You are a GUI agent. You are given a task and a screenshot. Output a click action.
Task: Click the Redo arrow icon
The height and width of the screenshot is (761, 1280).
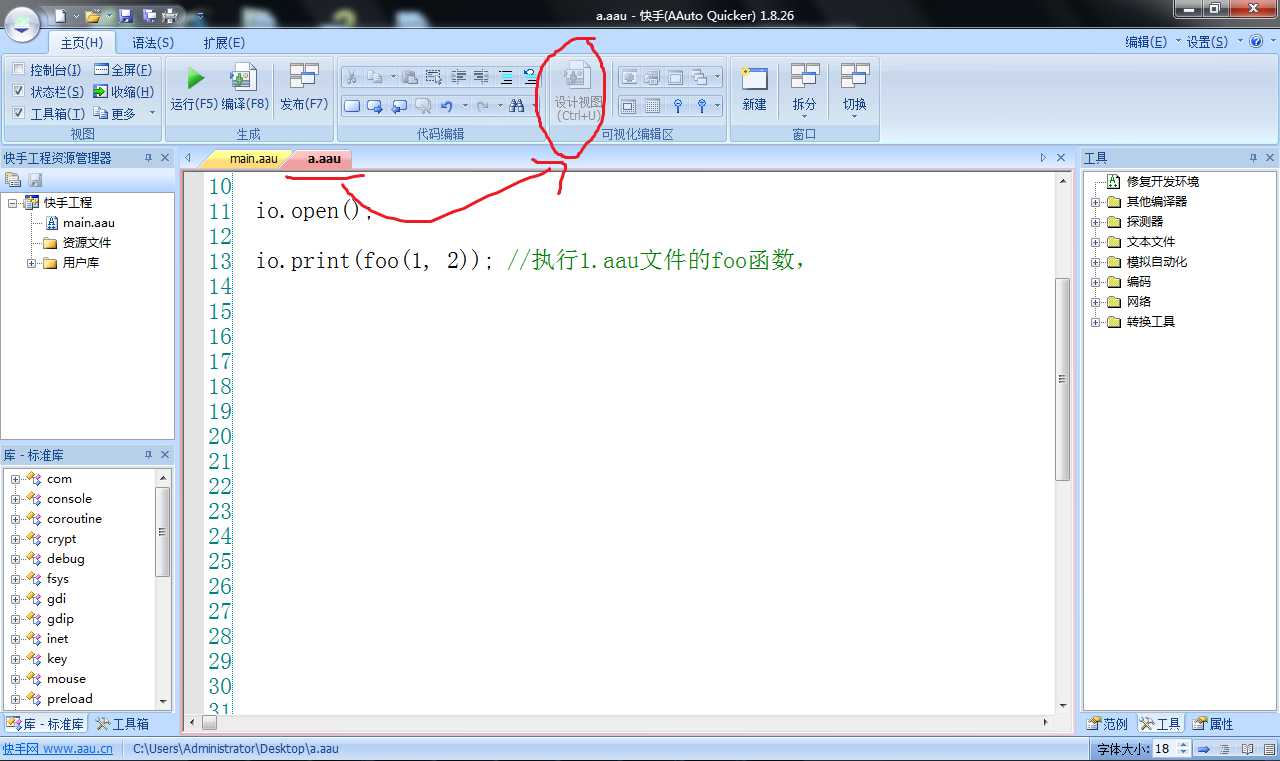pyautogui.click(x=483, y=105)
